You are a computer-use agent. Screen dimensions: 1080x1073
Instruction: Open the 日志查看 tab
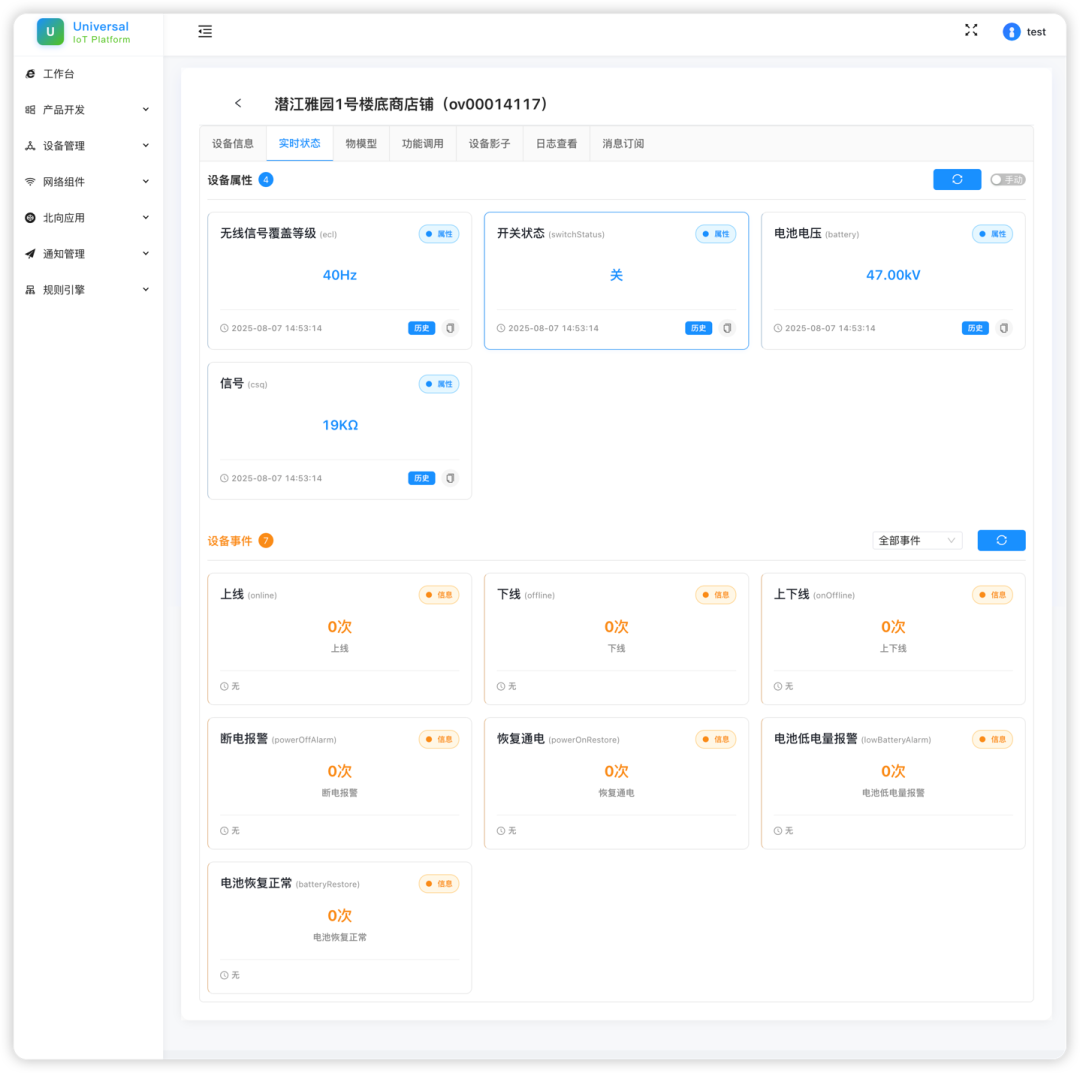tap(556, 144)
